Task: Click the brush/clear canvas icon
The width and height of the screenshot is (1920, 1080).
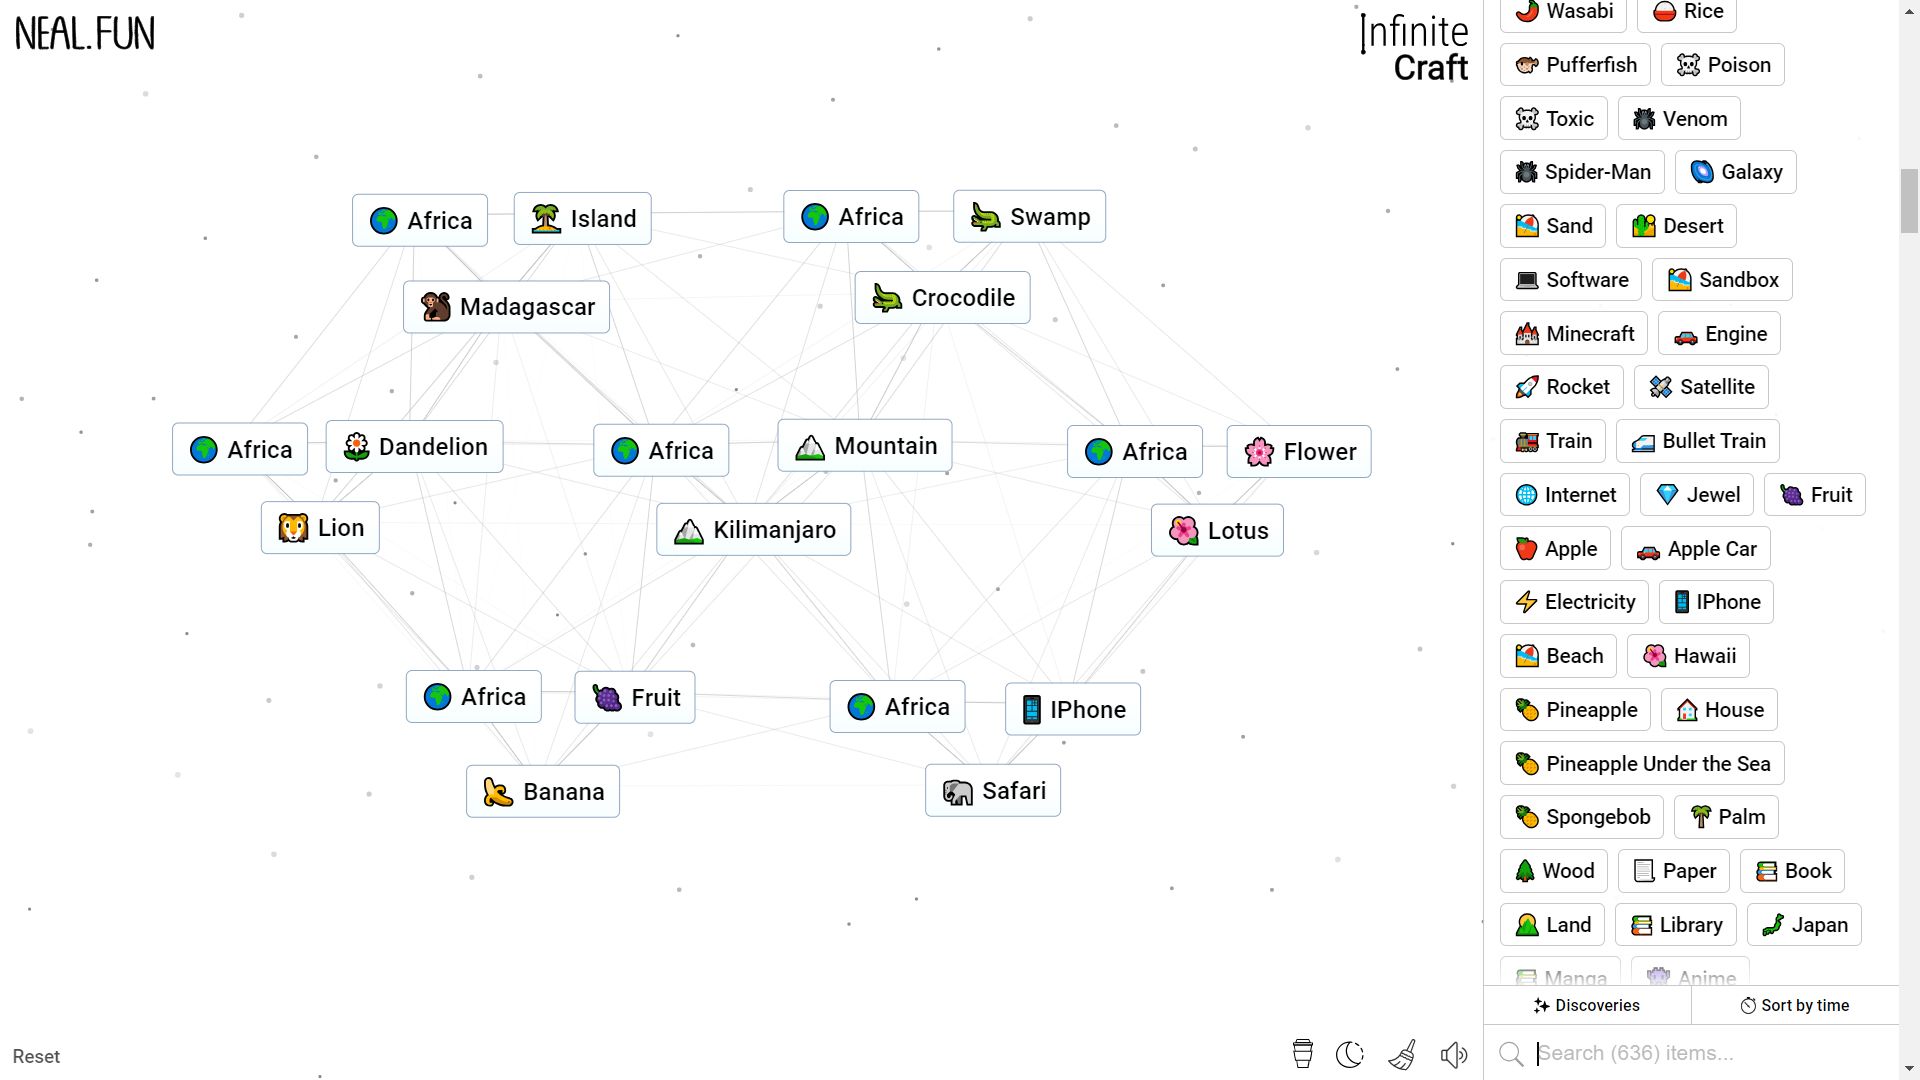Action: tap(1402, 1055)
